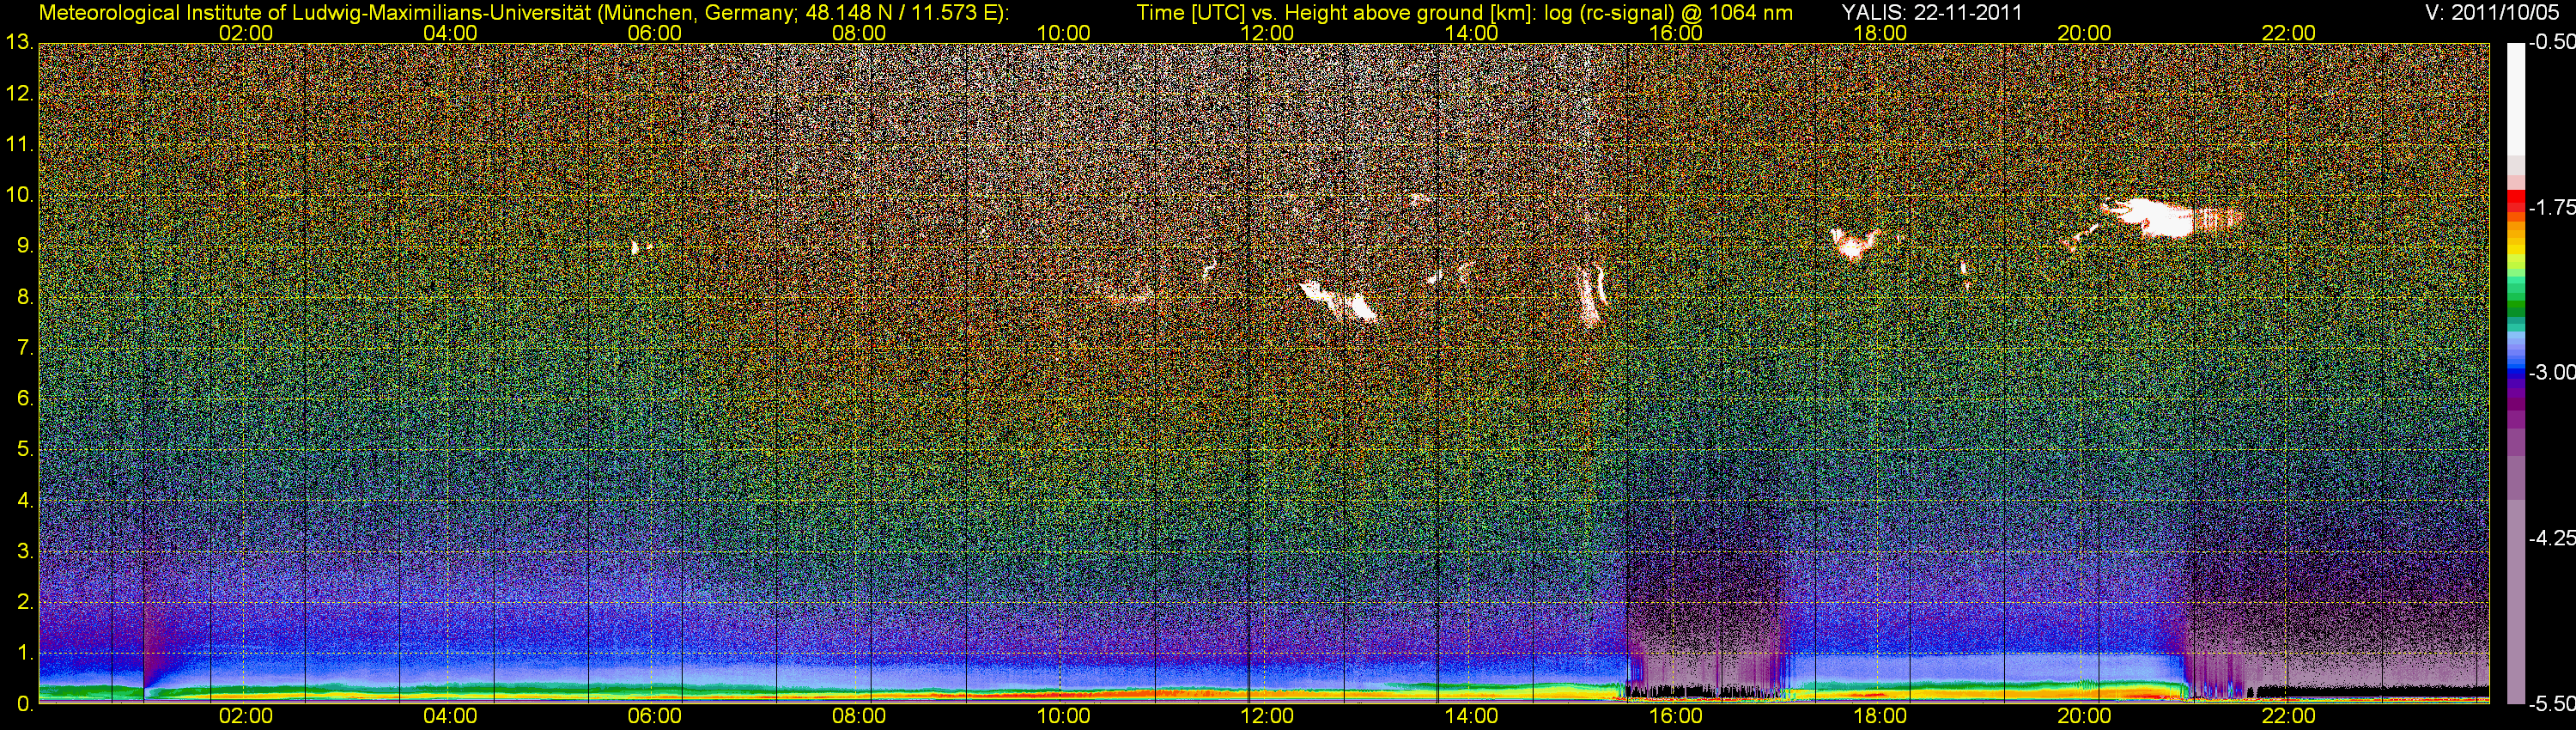Click the 04:00 label on the bottom time axis
The width and height of the screenshot is (2576, 730).
click(450, 716)
